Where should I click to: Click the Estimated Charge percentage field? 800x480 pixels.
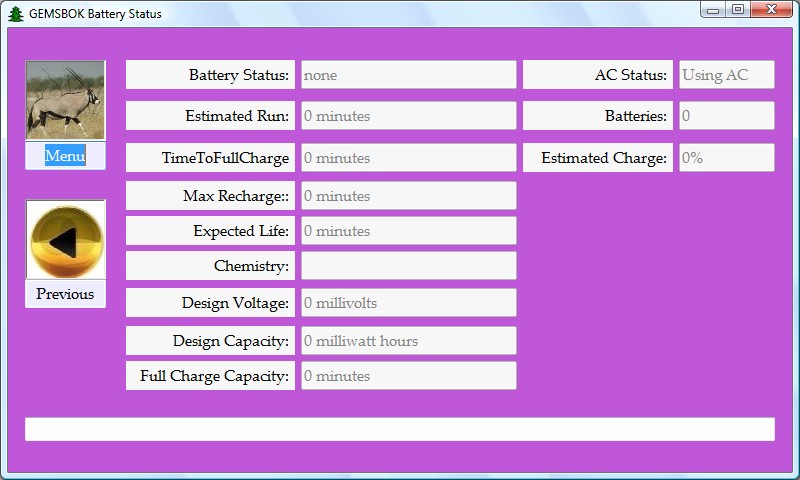click(x=726, y=158)
